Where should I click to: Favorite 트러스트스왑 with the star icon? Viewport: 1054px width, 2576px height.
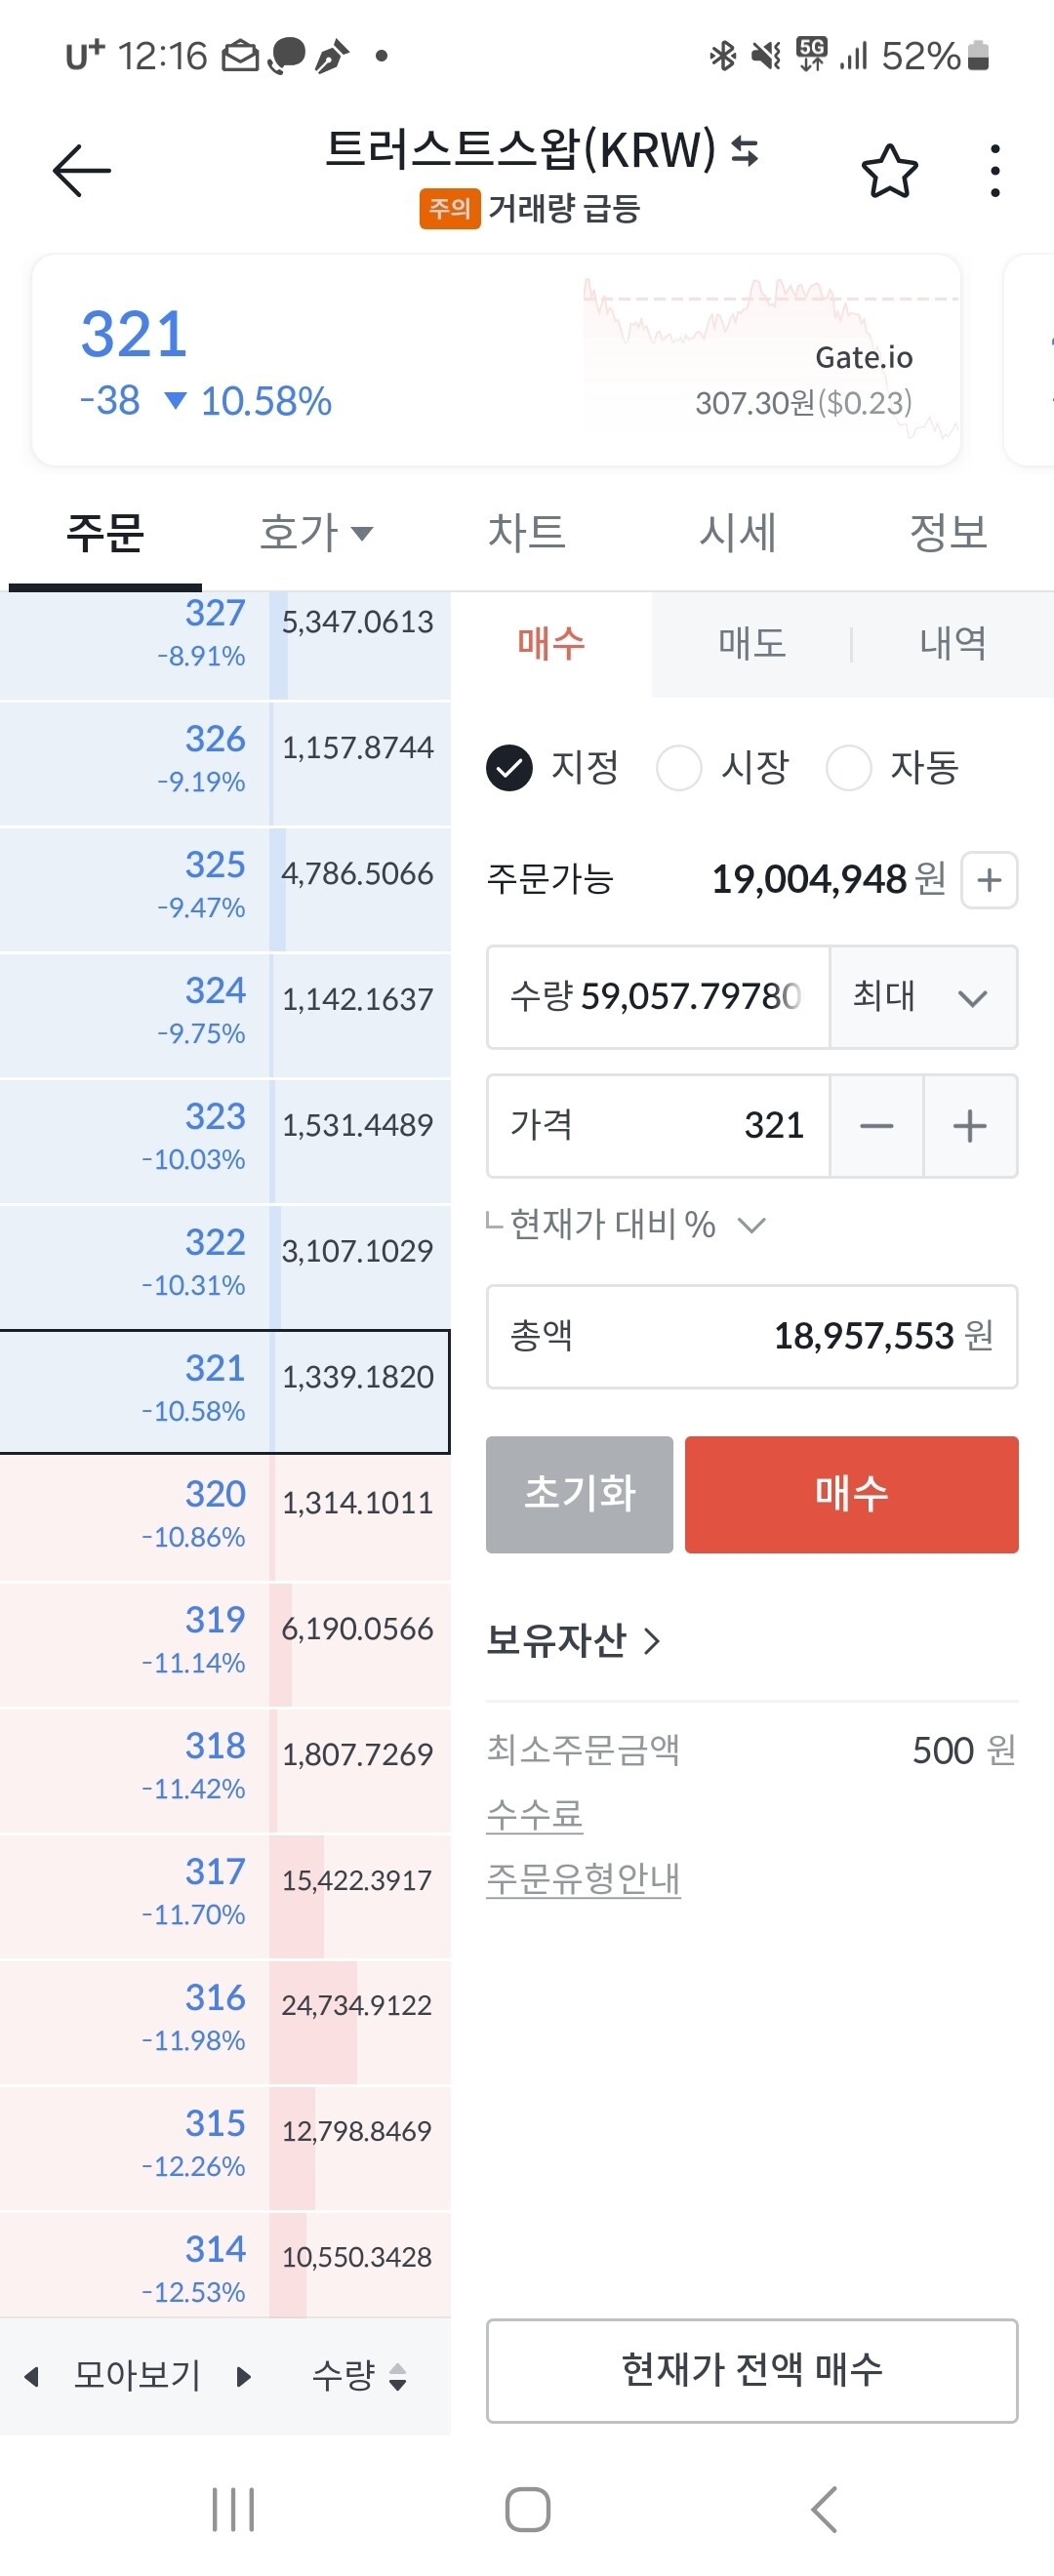click(891, 172)
